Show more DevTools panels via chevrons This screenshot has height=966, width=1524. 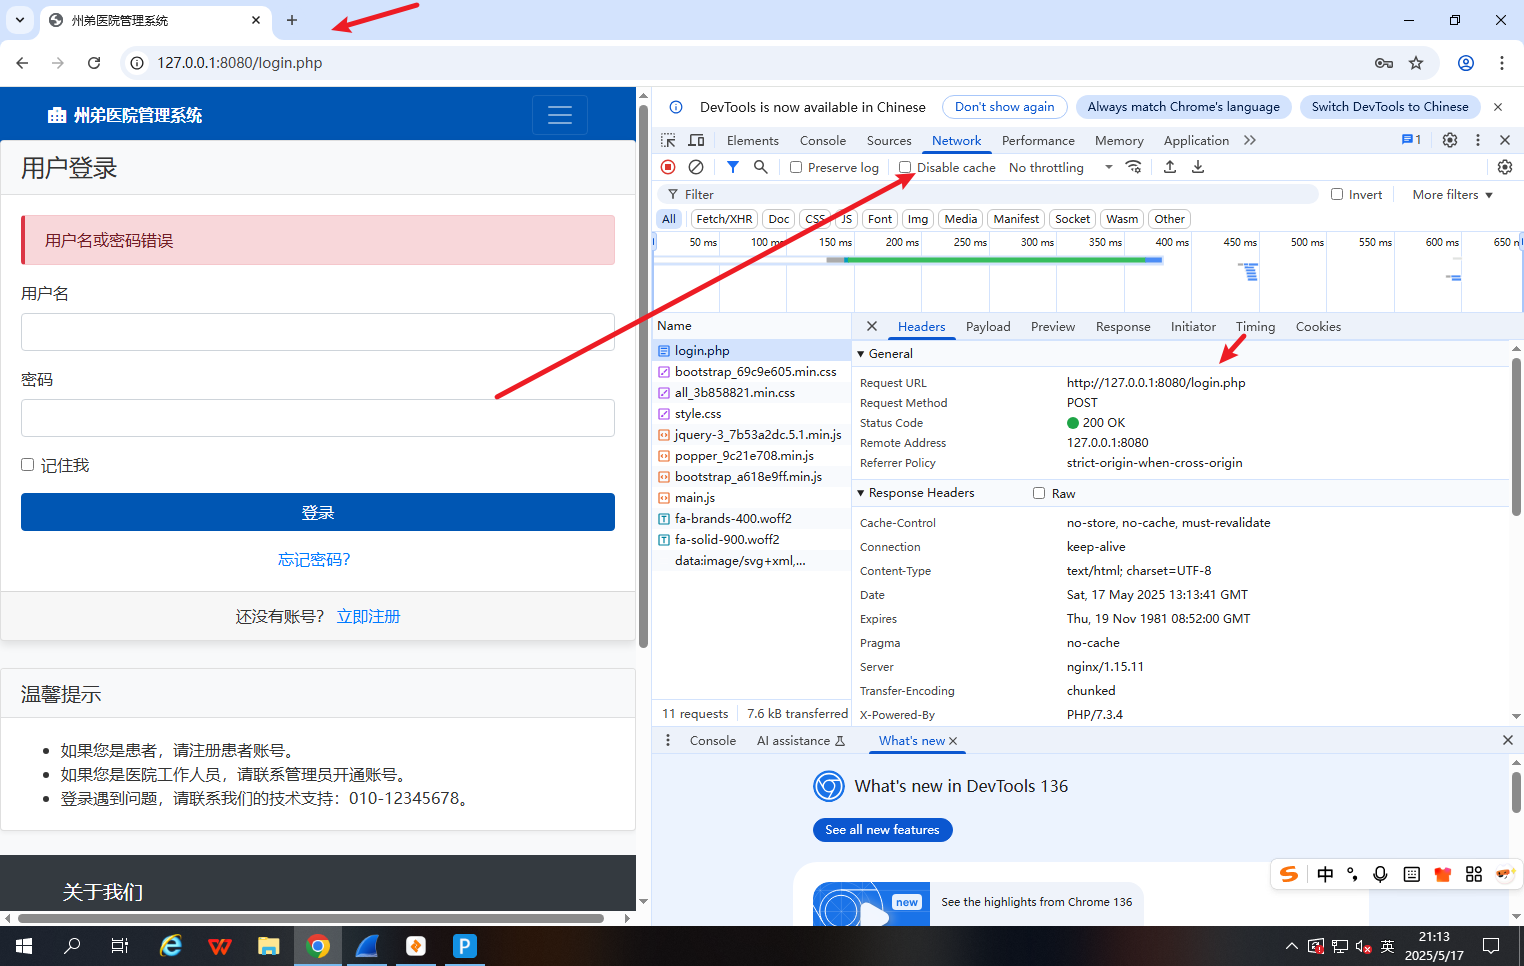(1250, 140)
